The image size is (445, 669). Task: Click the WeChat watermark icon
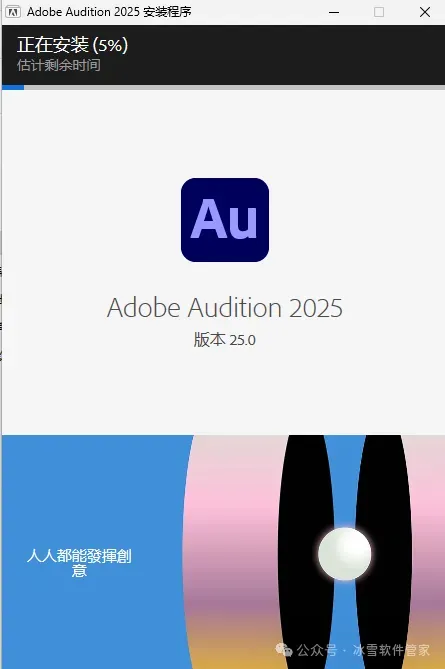click(284, 650)
